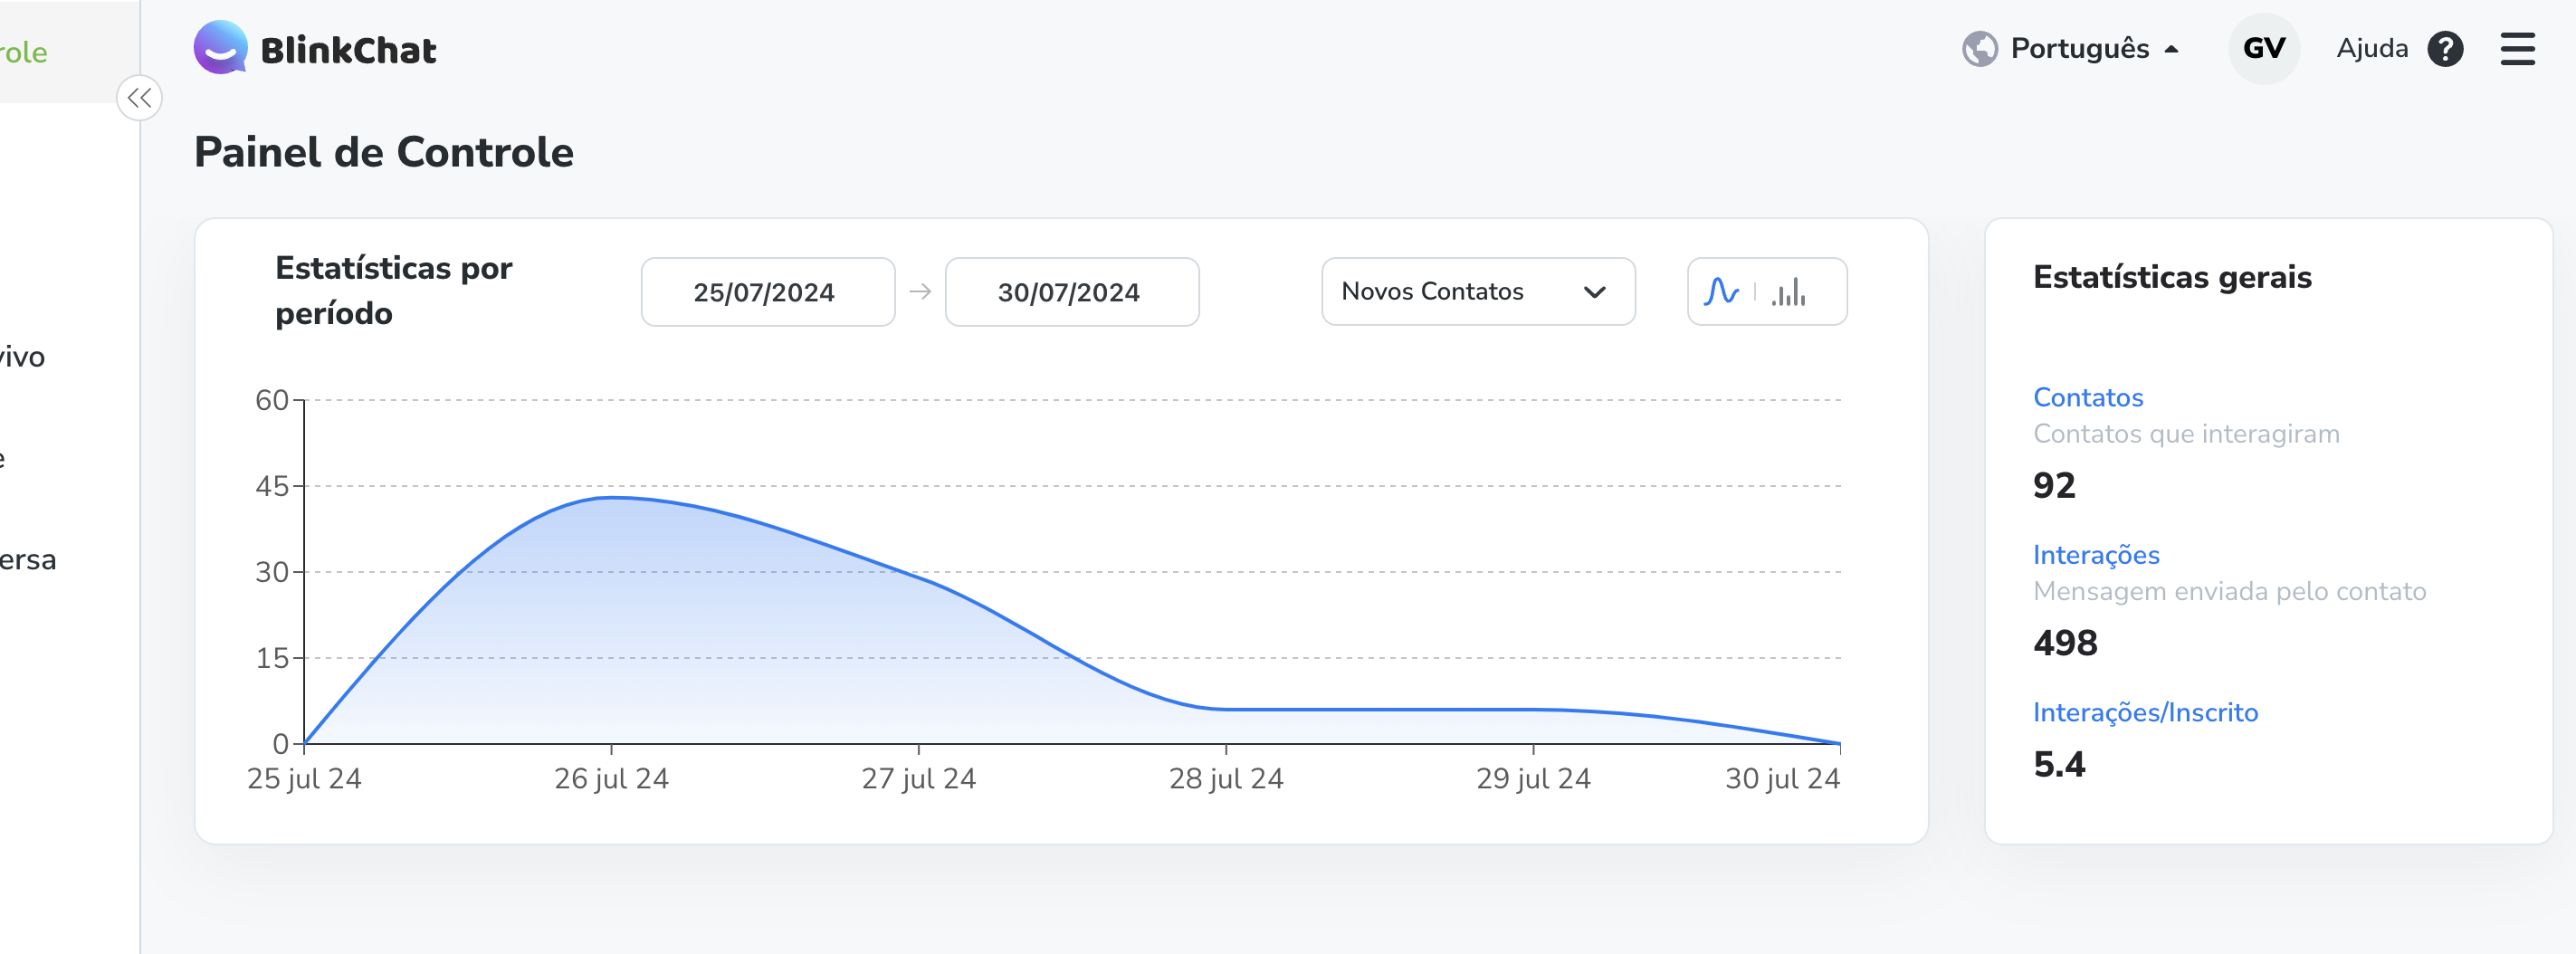
Task: Collapse the sidebar with double-chevron button
Action: coord(139,98)
